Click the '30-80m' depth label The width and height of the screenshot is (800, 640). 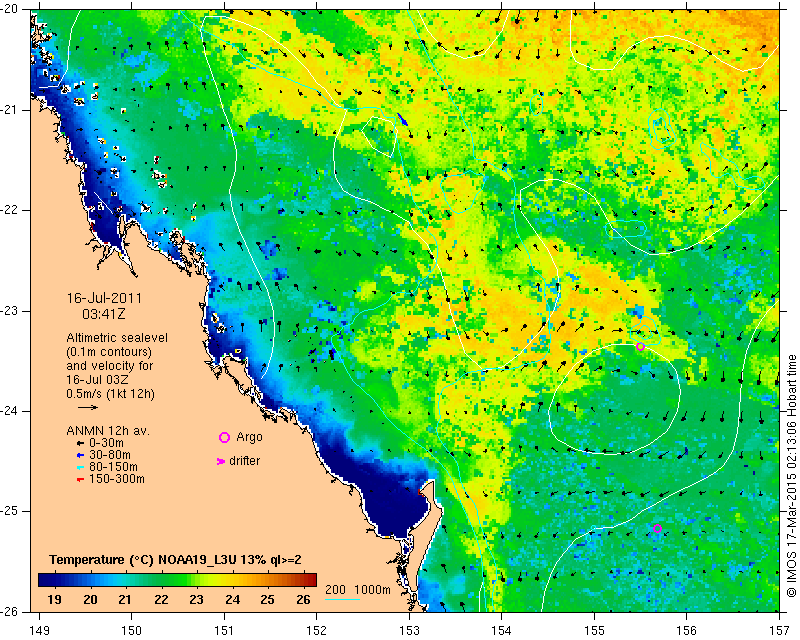(110, 455)
